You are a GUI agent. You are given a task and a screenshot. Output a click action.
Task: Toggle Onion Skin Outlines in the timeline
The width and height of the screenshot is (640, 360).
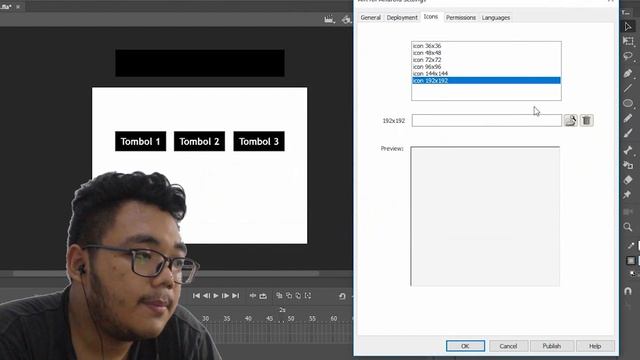pos(289,296)
